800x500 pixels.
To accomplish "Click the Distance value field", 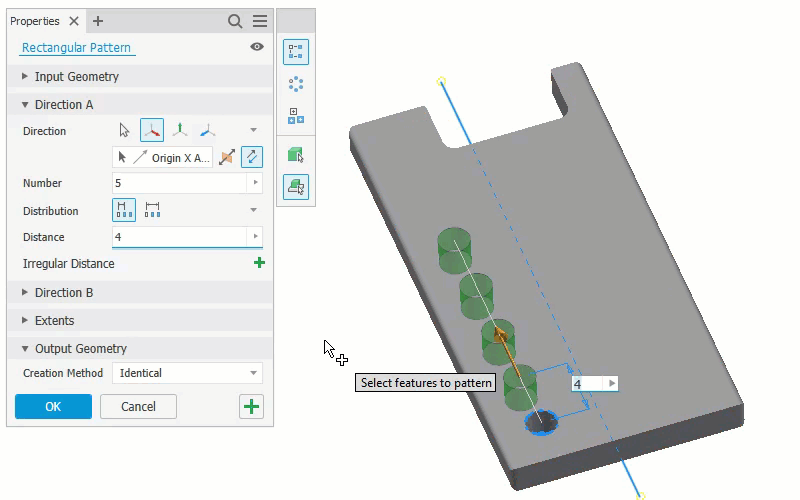I will [180, 237].
